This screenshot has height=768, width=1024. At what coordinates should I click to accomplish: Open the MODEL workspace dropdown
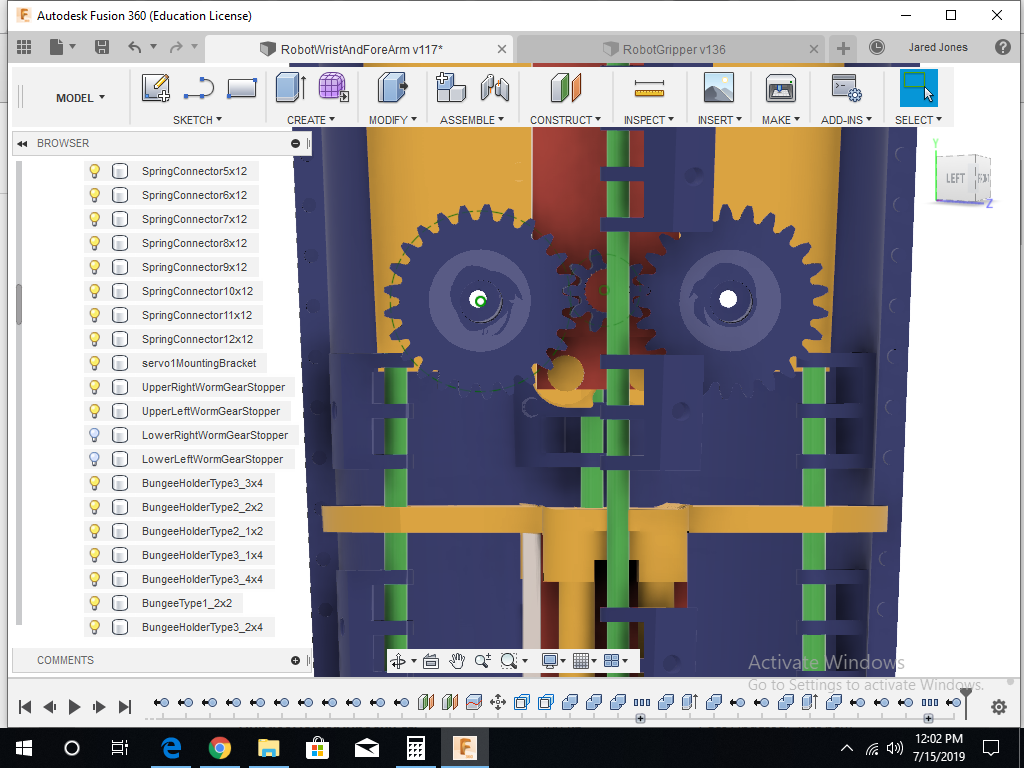[x=80, y=98]
